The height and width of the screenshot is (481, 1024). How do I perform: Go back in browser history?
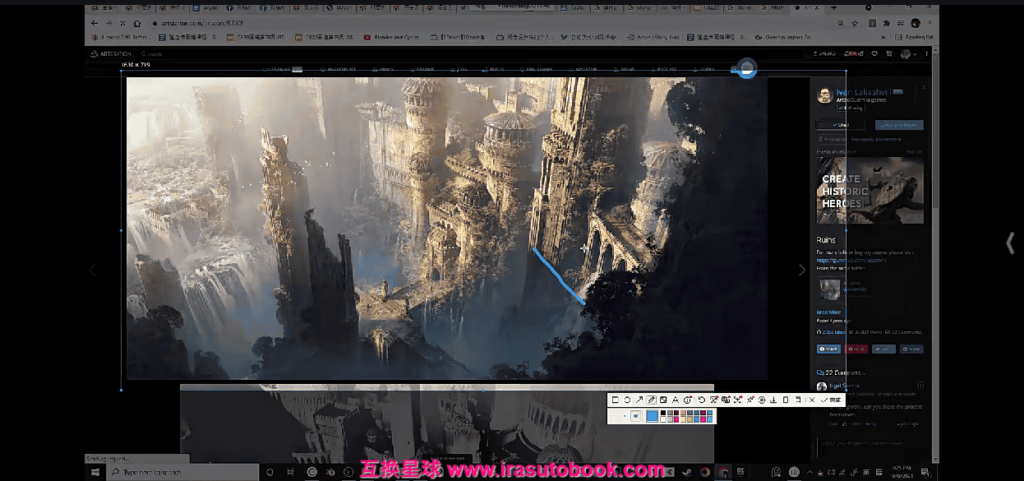point(93,23)
